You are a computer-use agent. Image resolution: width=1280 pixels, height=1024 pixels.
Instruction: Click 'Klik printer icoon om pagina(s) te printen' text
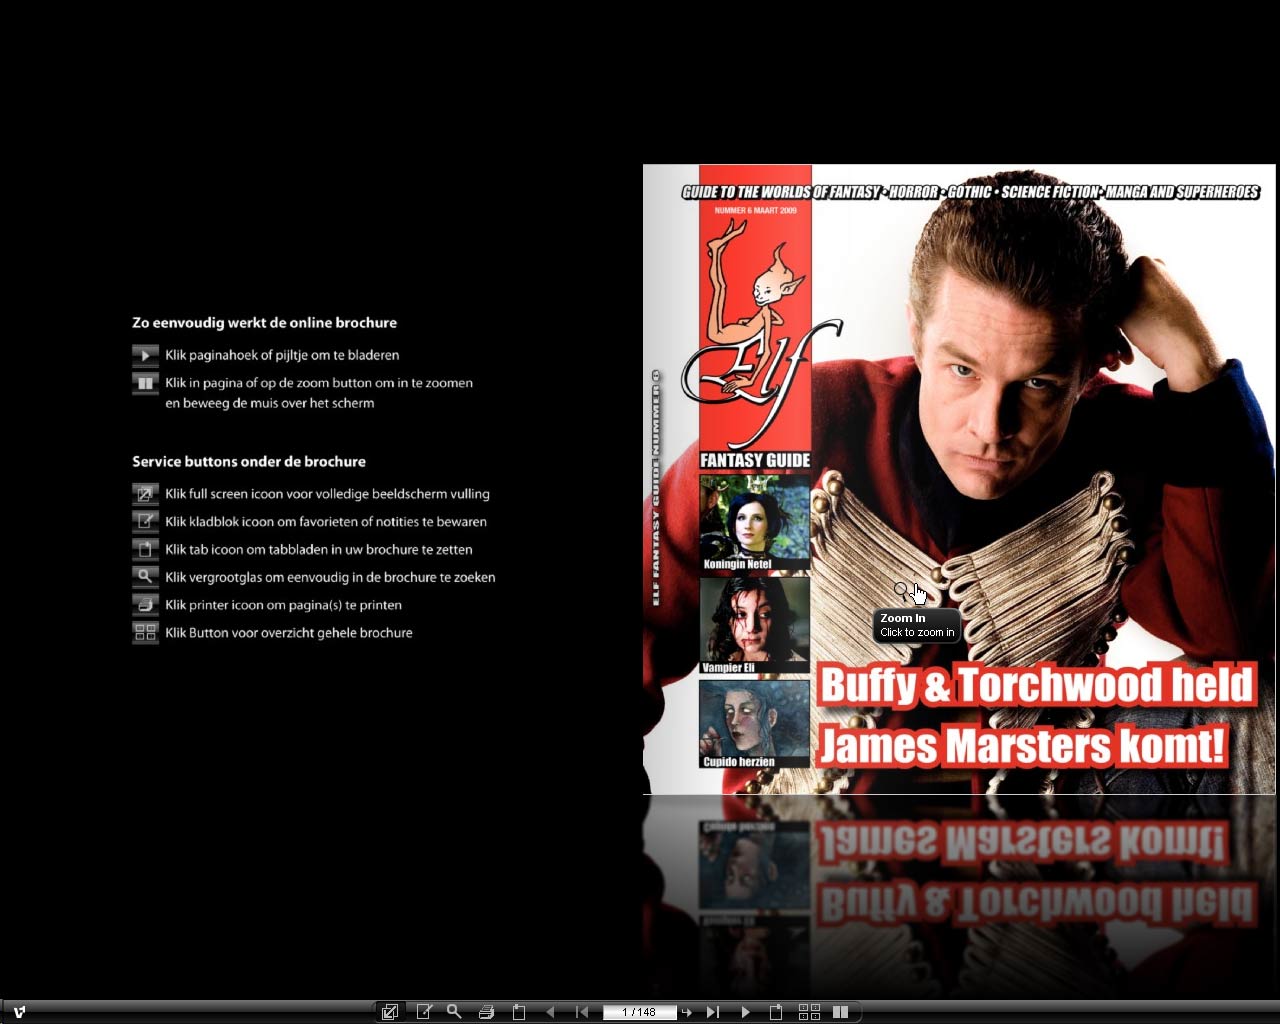283,605
